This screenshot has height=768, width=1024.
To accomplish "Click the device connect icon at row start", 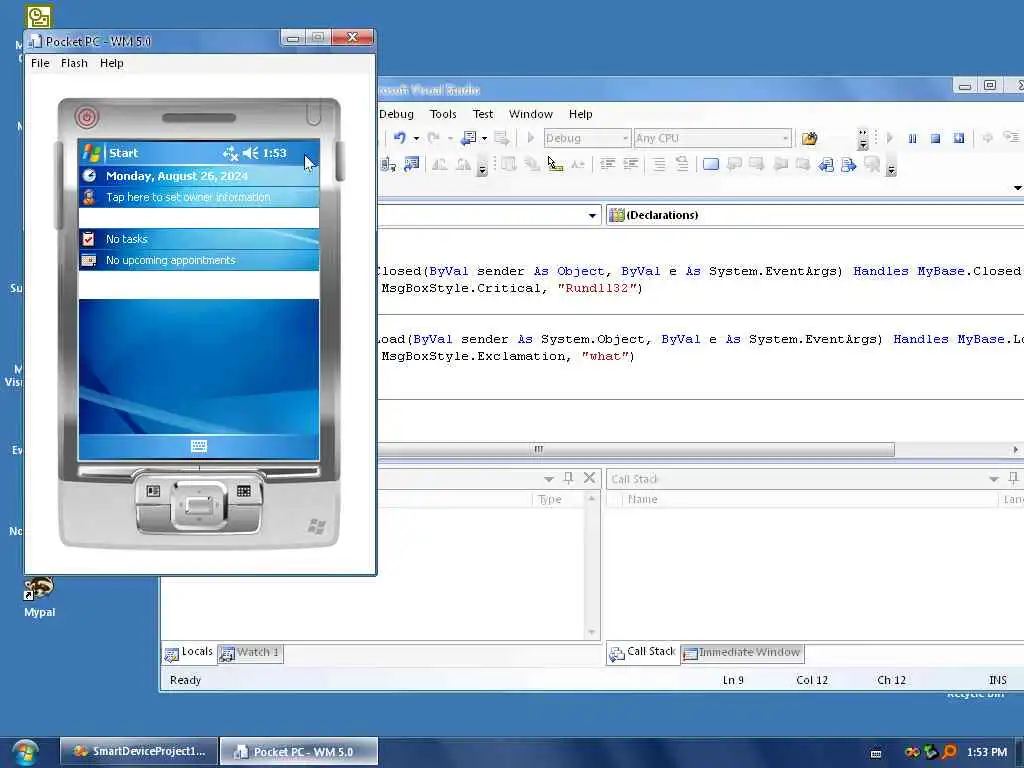I will [388, 165].
